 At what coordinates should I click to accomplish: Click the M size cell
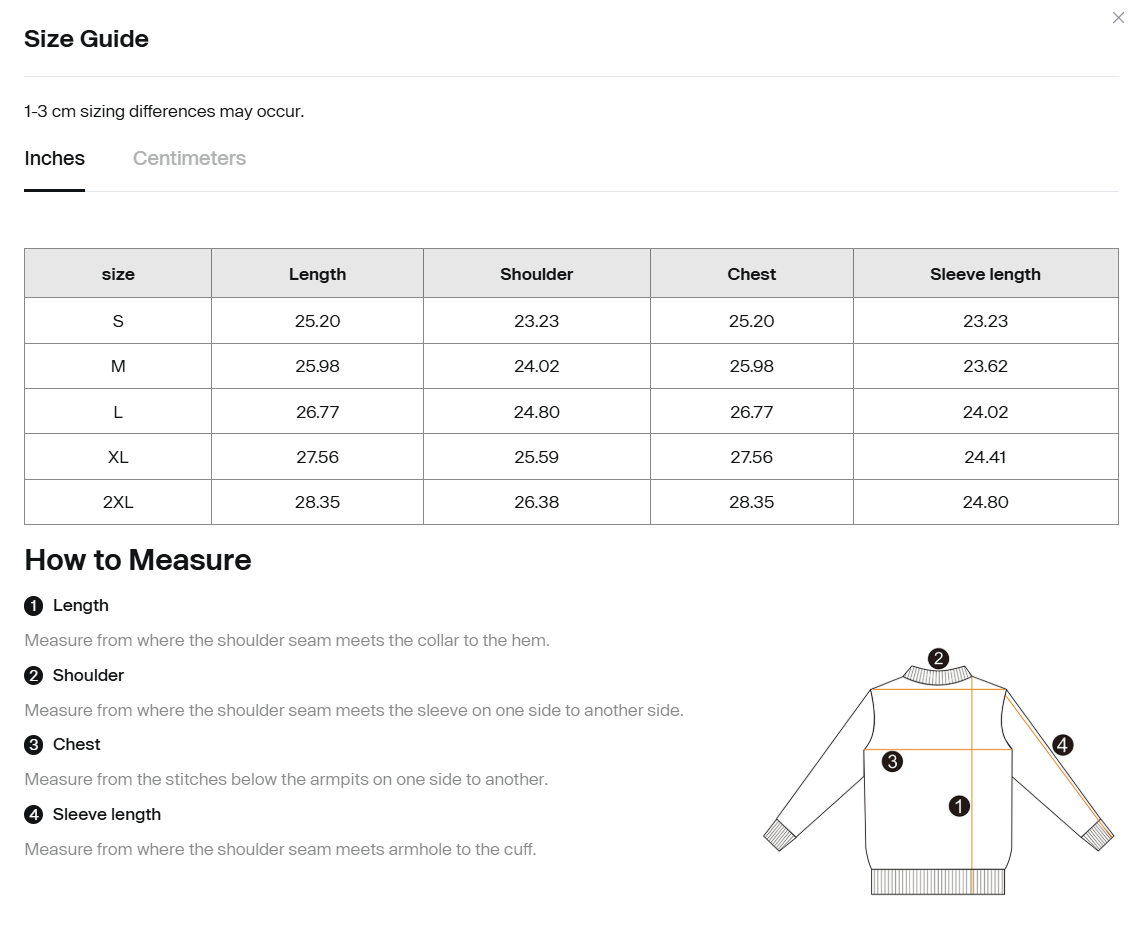(x=117, y=366)
